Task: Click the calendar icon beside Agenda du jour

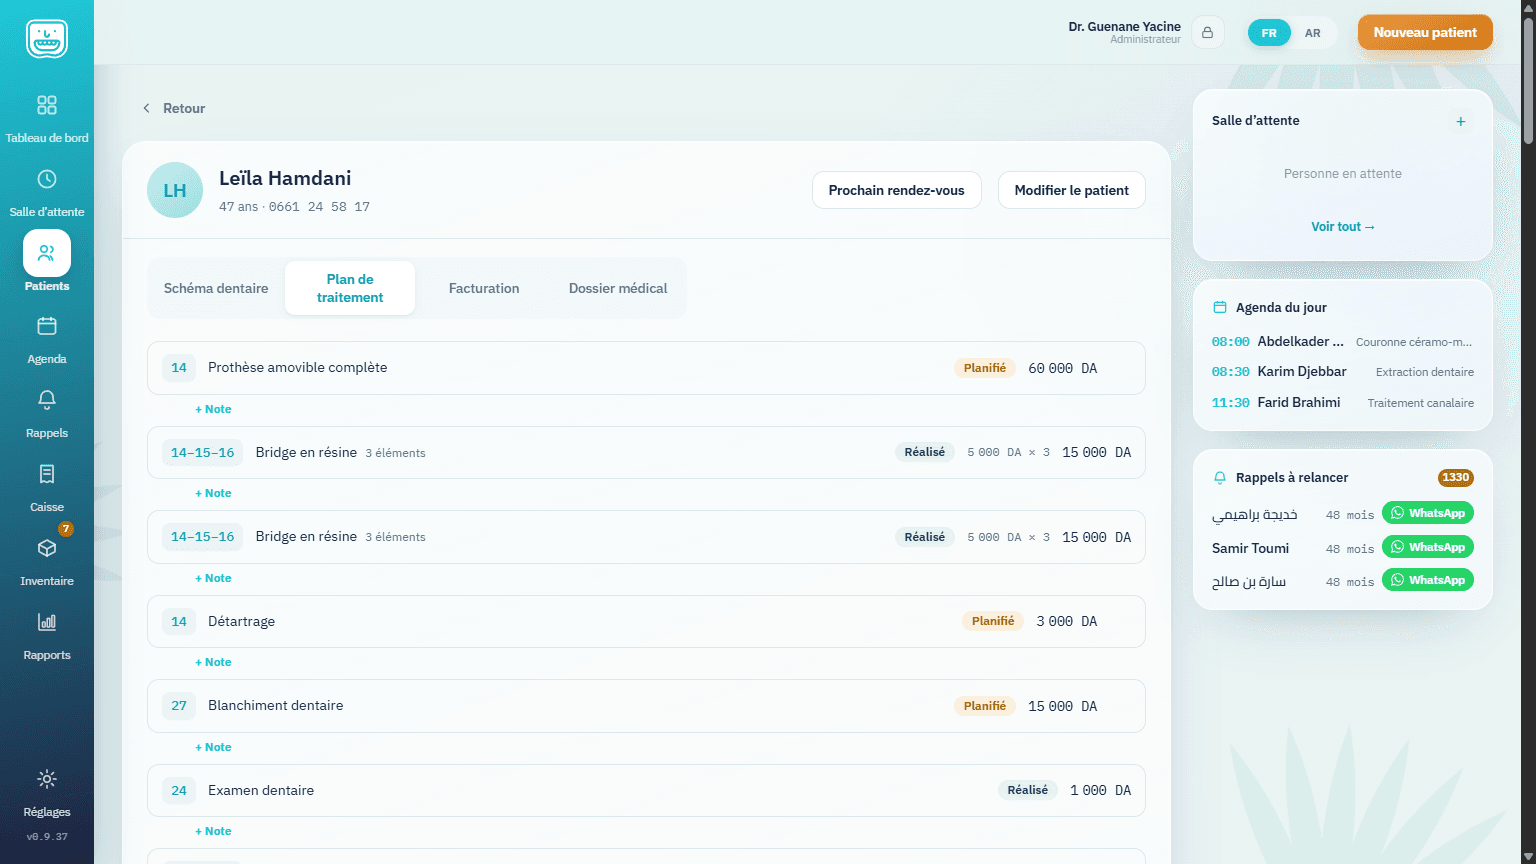Action: [1220, 307]
